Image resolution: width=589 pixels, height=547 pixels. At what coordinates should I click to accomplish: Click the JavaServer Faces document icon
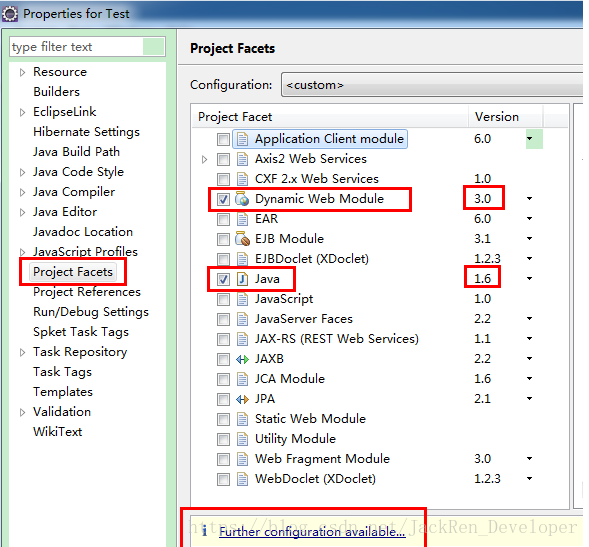click(242, 319)
